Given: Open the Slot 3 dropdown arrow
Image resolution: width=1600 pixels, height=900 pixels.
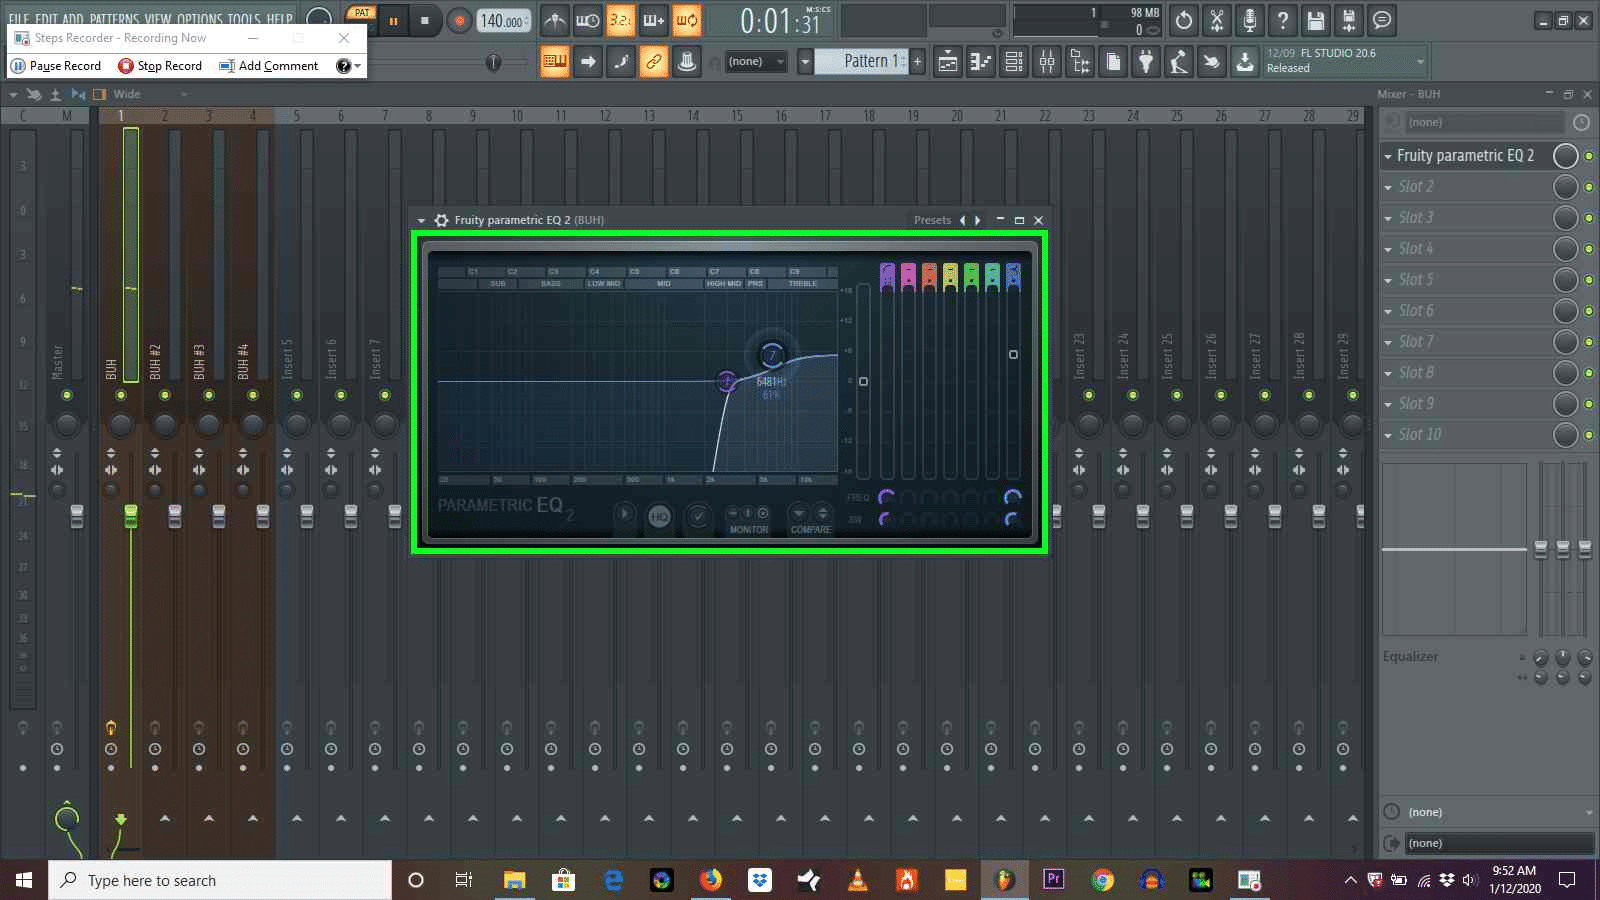Looking at the screenshot, I should [1388, 218].
